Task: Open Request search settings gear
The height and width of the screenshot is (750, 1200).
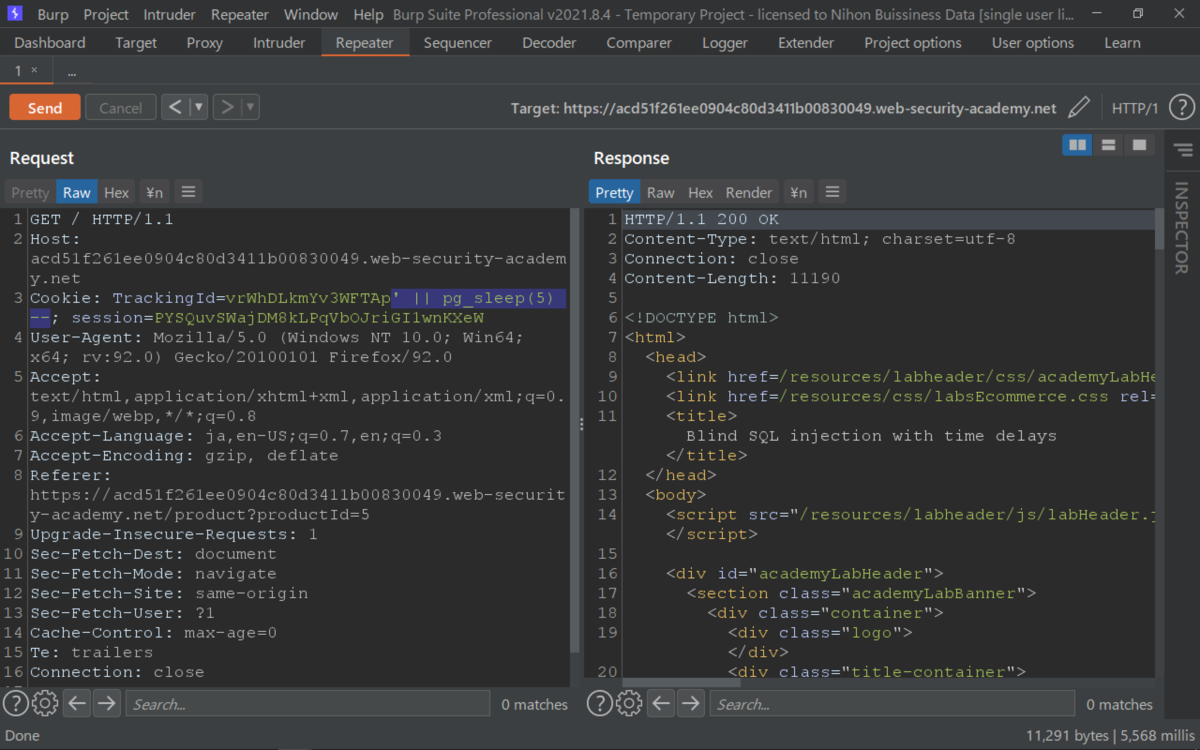Action: coord(45,703)
